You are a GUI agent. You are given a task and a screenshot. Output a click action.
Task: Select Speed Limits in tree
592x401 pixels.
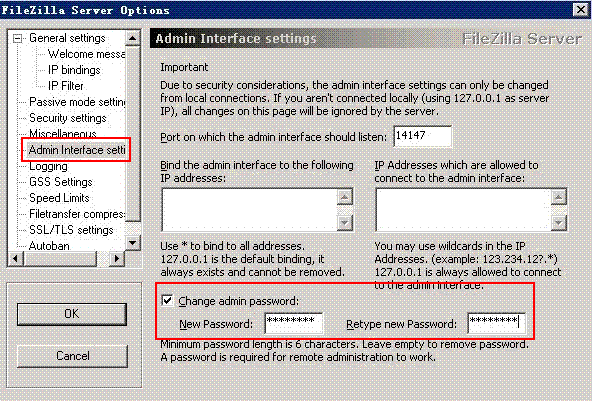(59, 198)
